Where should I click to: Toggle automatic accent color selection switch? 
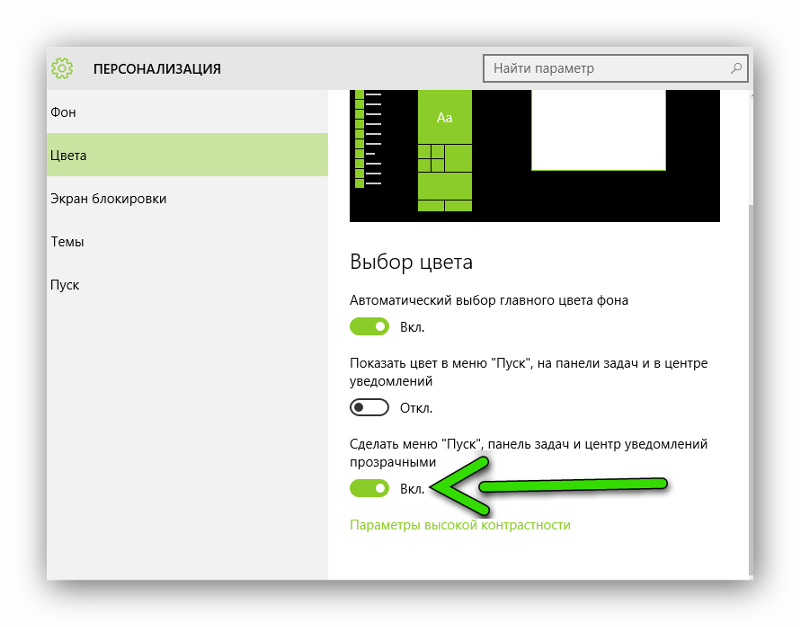[369, 327]
